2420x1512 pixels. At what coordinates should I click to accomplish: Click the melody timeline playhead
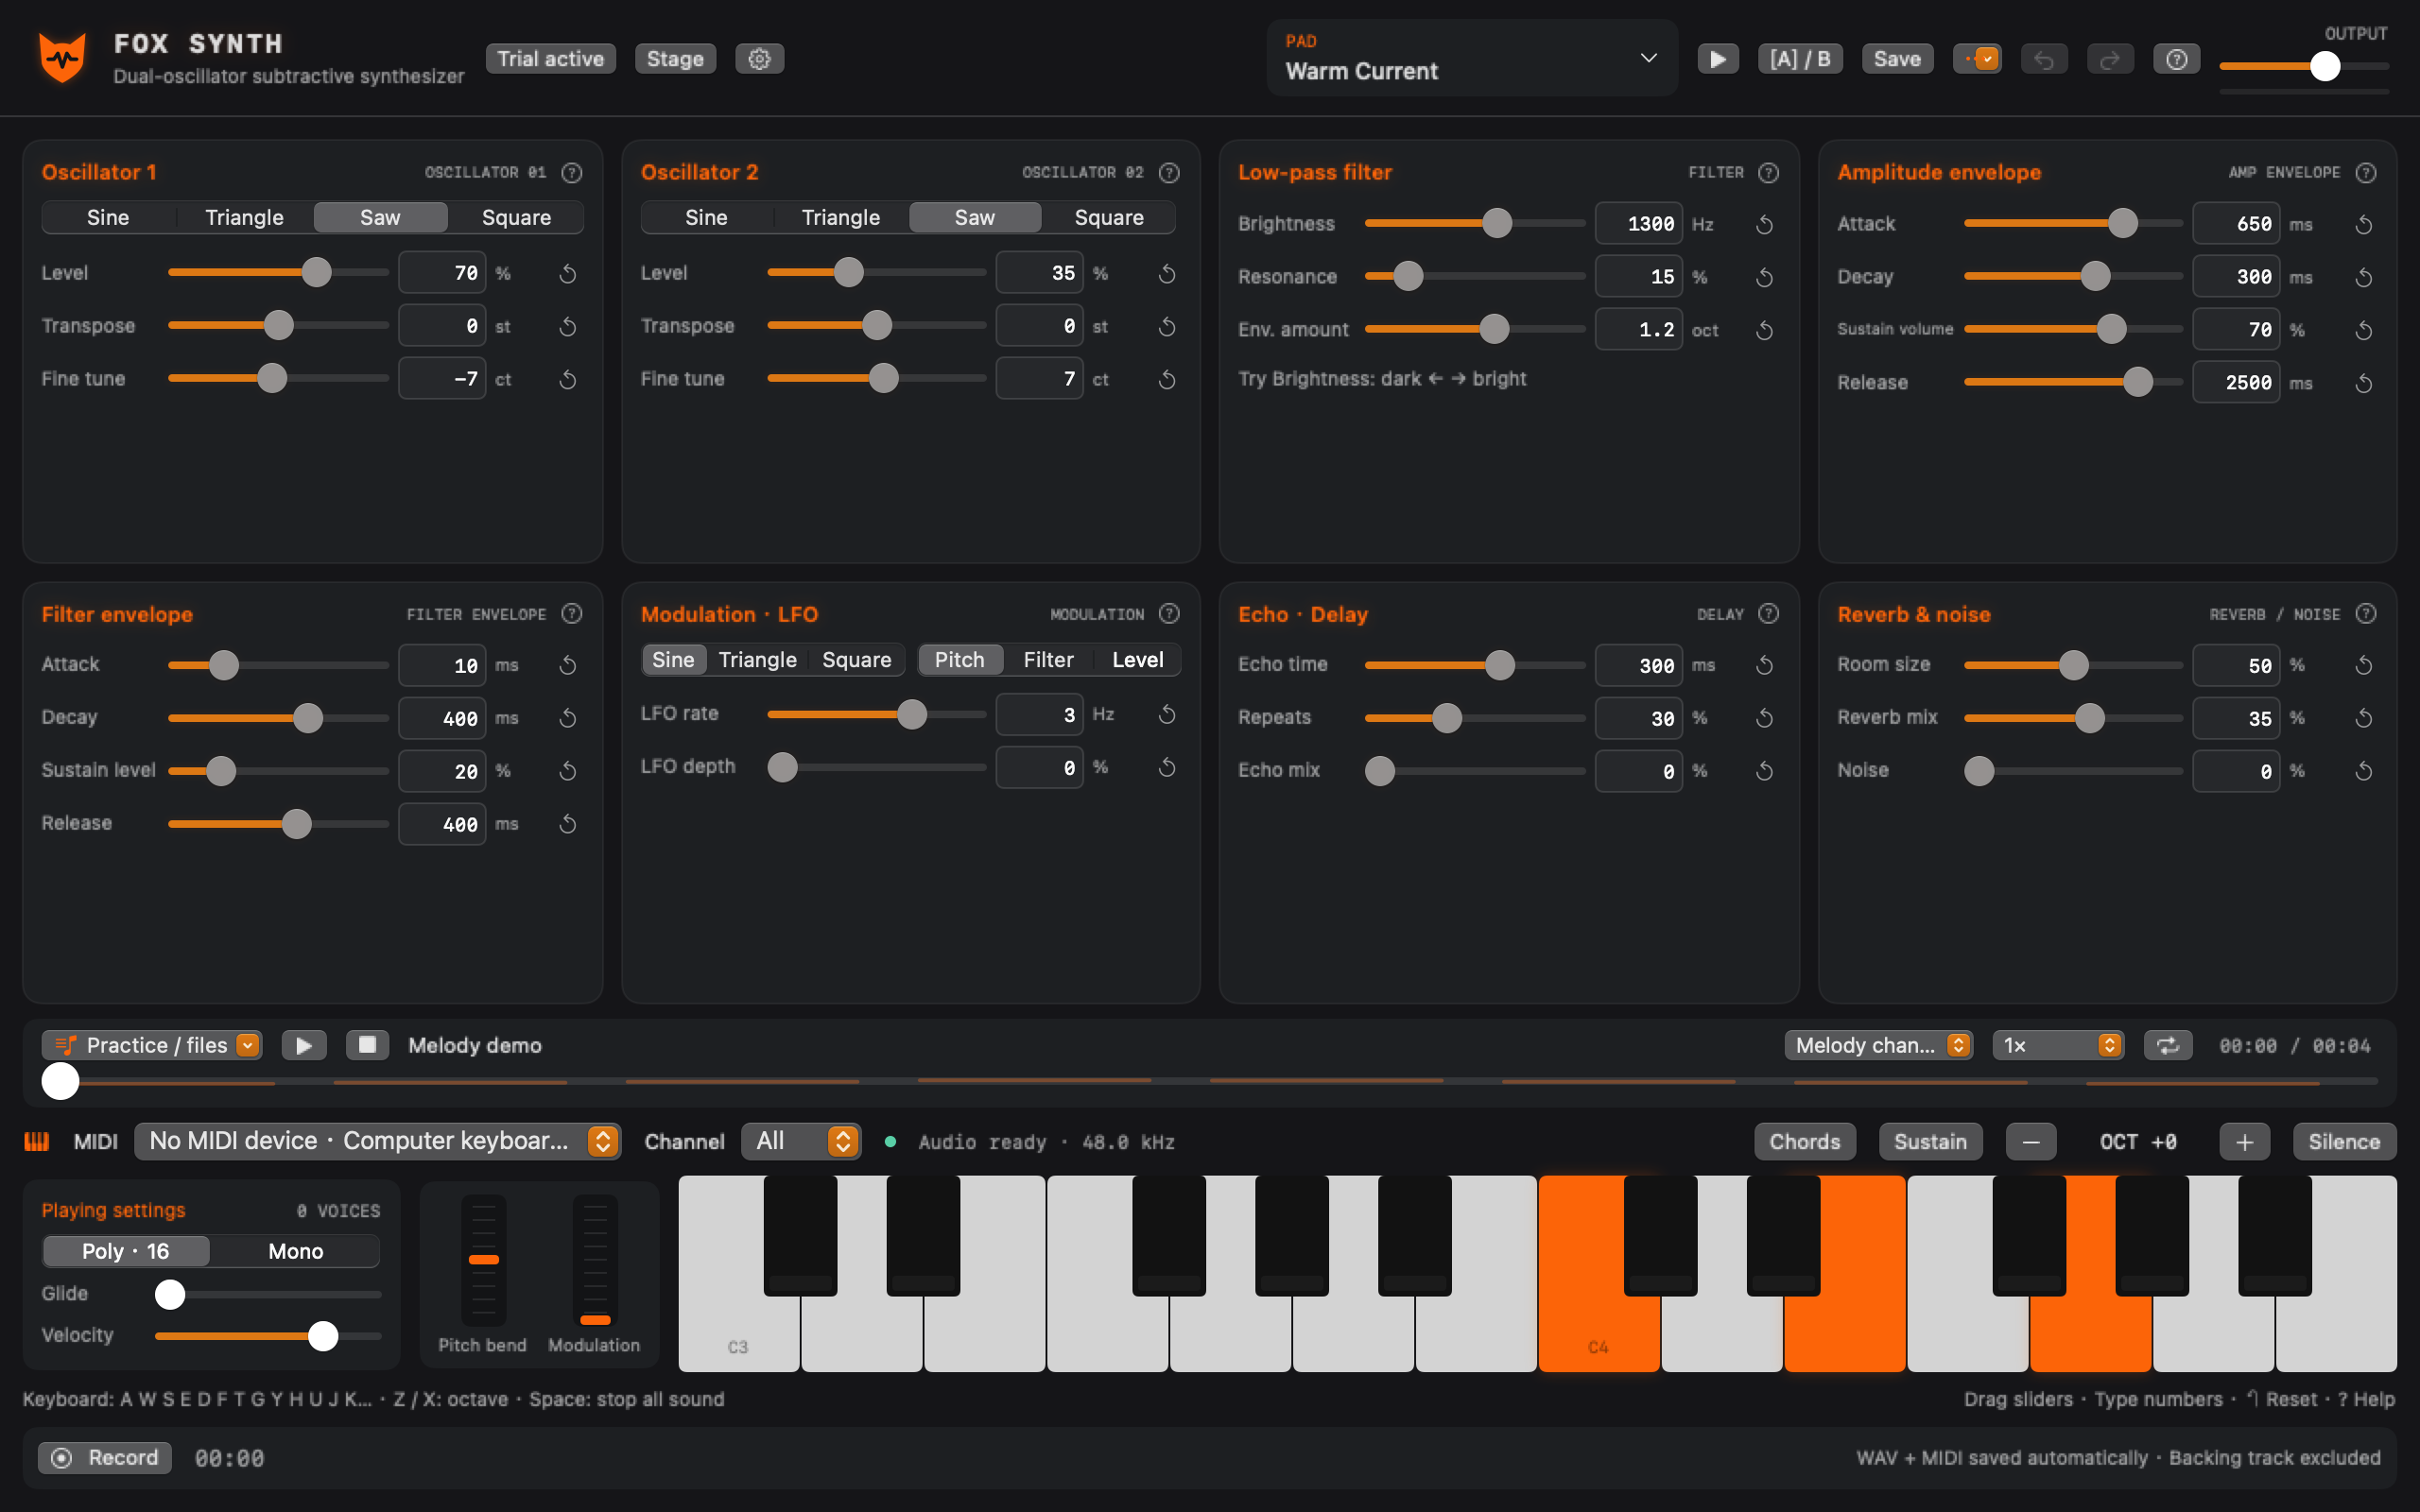pos(60,1081)
